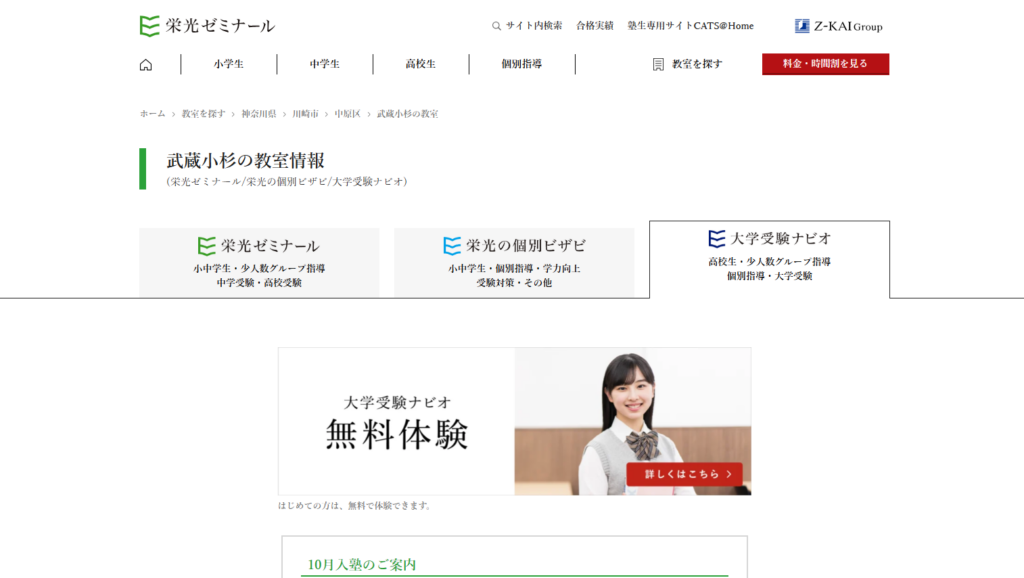Open the 小学生 menu
The width and height of the screenshot is (1024, 578).
[228, 64]
